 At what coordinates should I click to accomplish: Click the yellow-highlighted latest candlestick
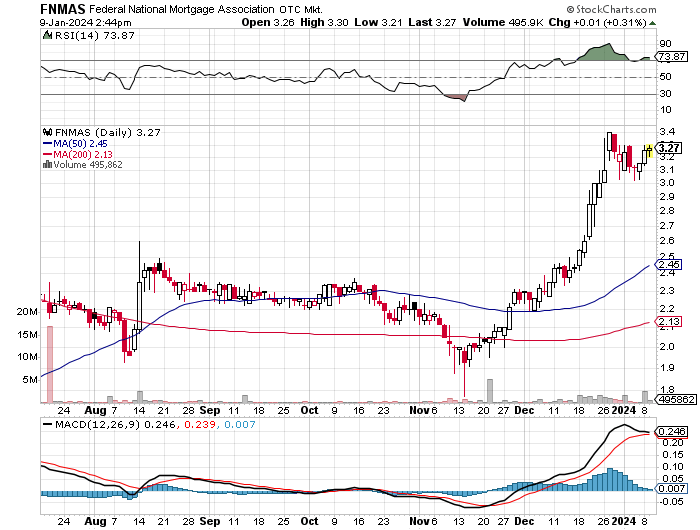click(x=650, y=151)
